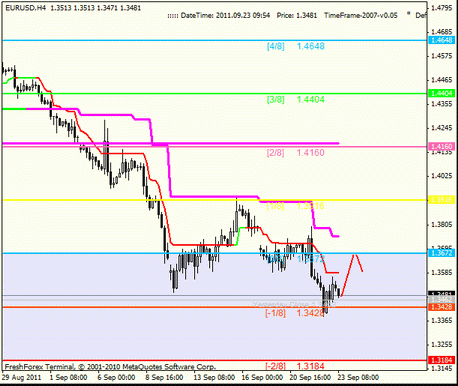Click the 1.3428 orange price tag

pyautogui.click(x=442, y=307)
